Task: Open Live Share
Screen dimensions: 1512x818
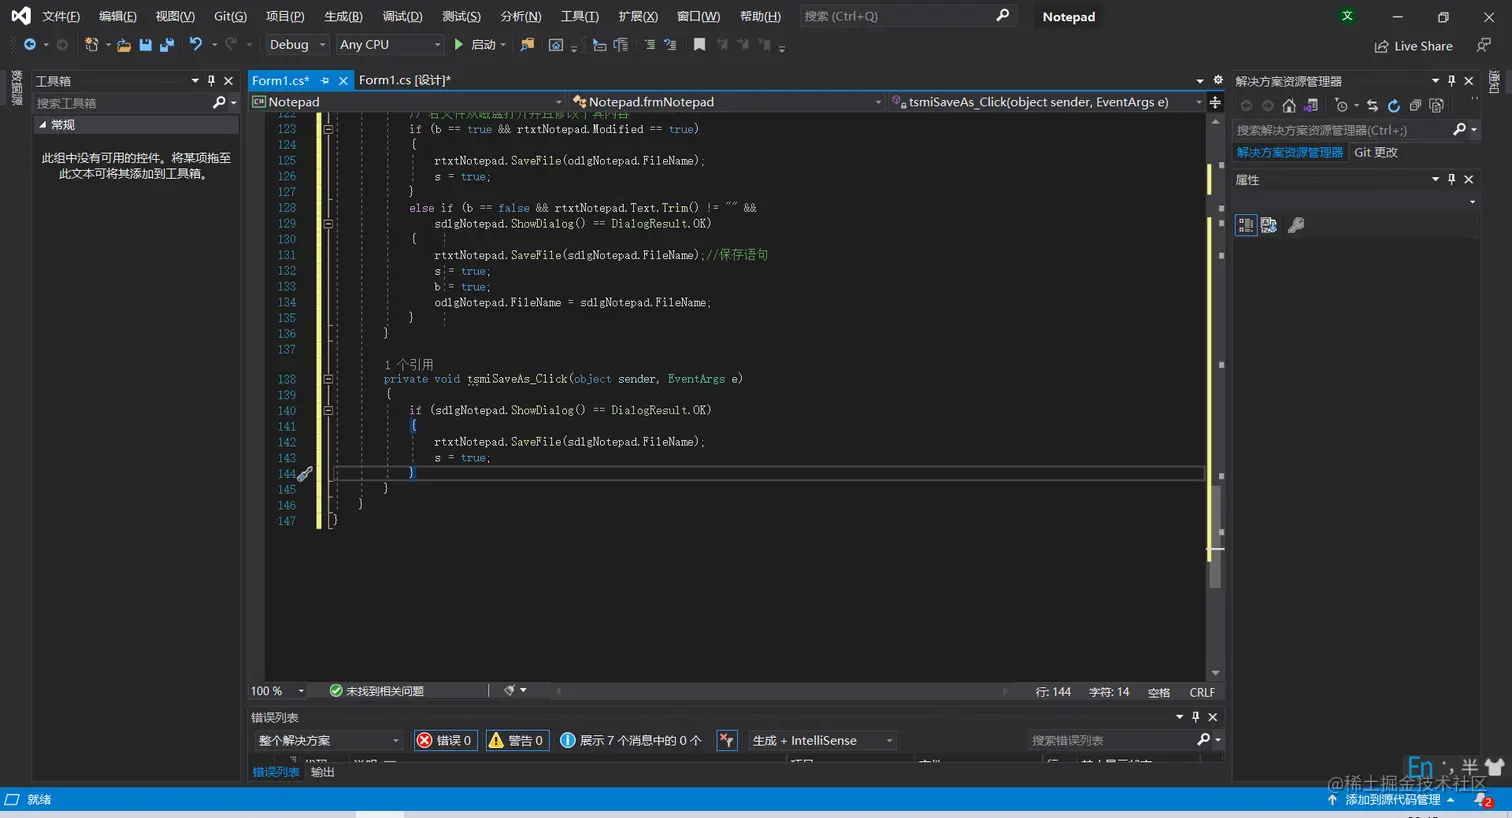Action: pyautogui.click(x=1414, y=46)
